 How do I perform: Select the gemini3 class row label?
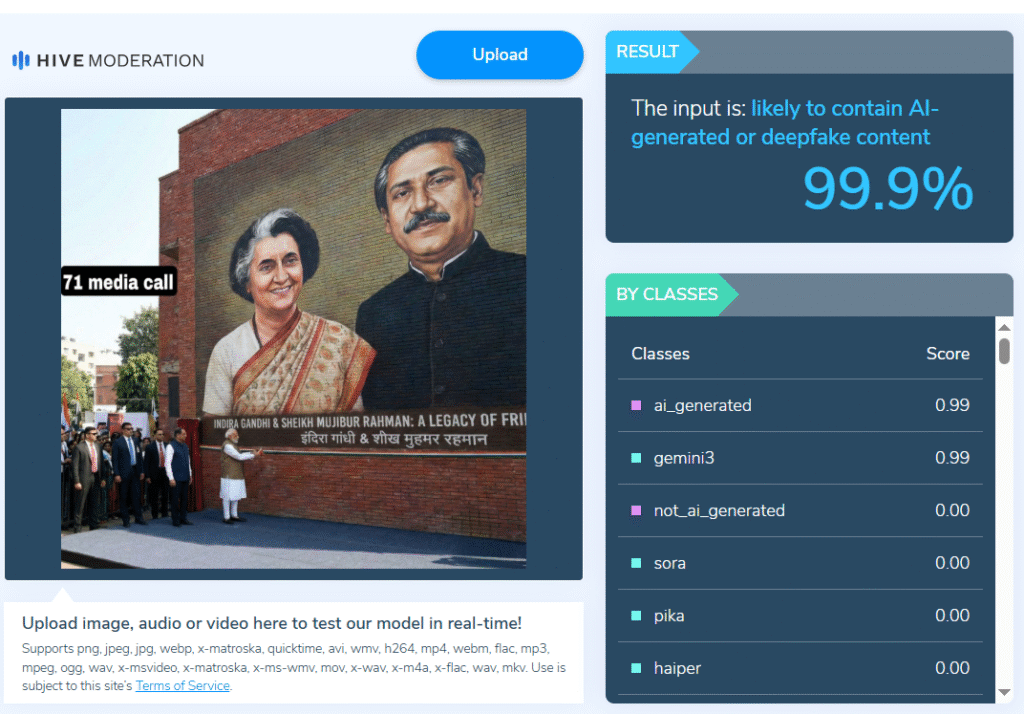pyautogui.click(x=683, y=458)
